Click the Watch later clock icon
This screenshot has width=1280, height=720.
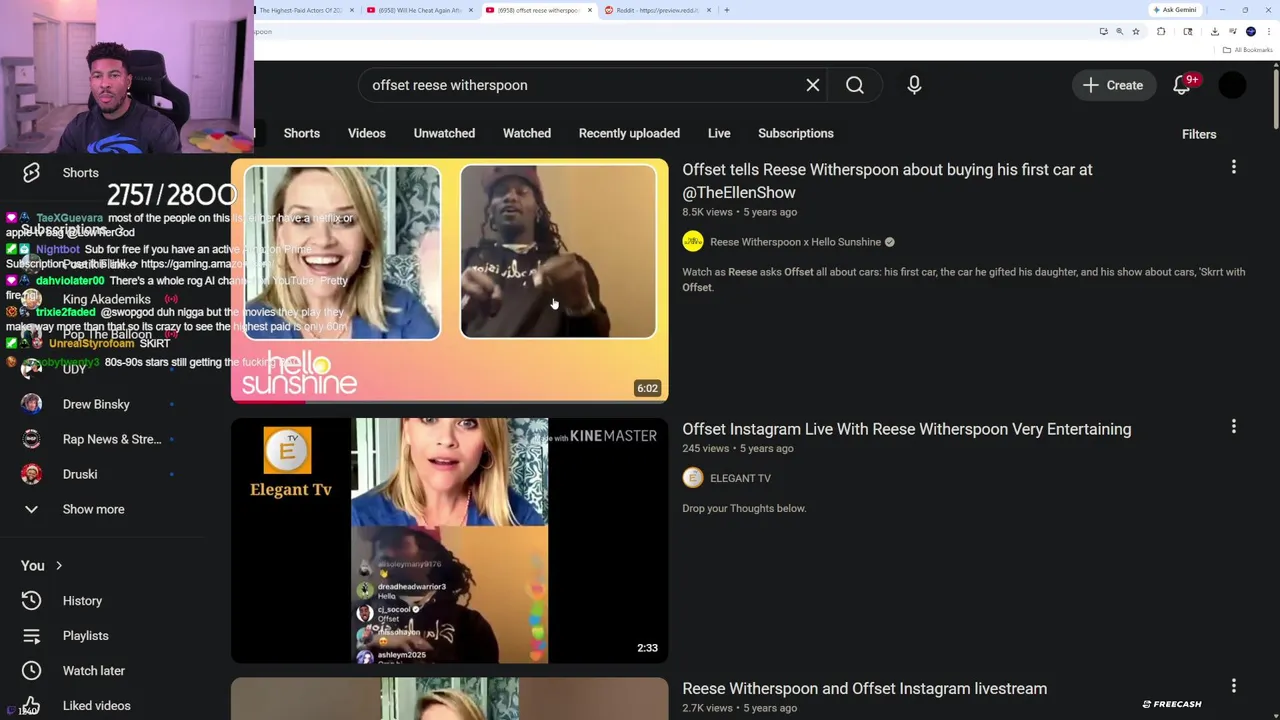31,671
